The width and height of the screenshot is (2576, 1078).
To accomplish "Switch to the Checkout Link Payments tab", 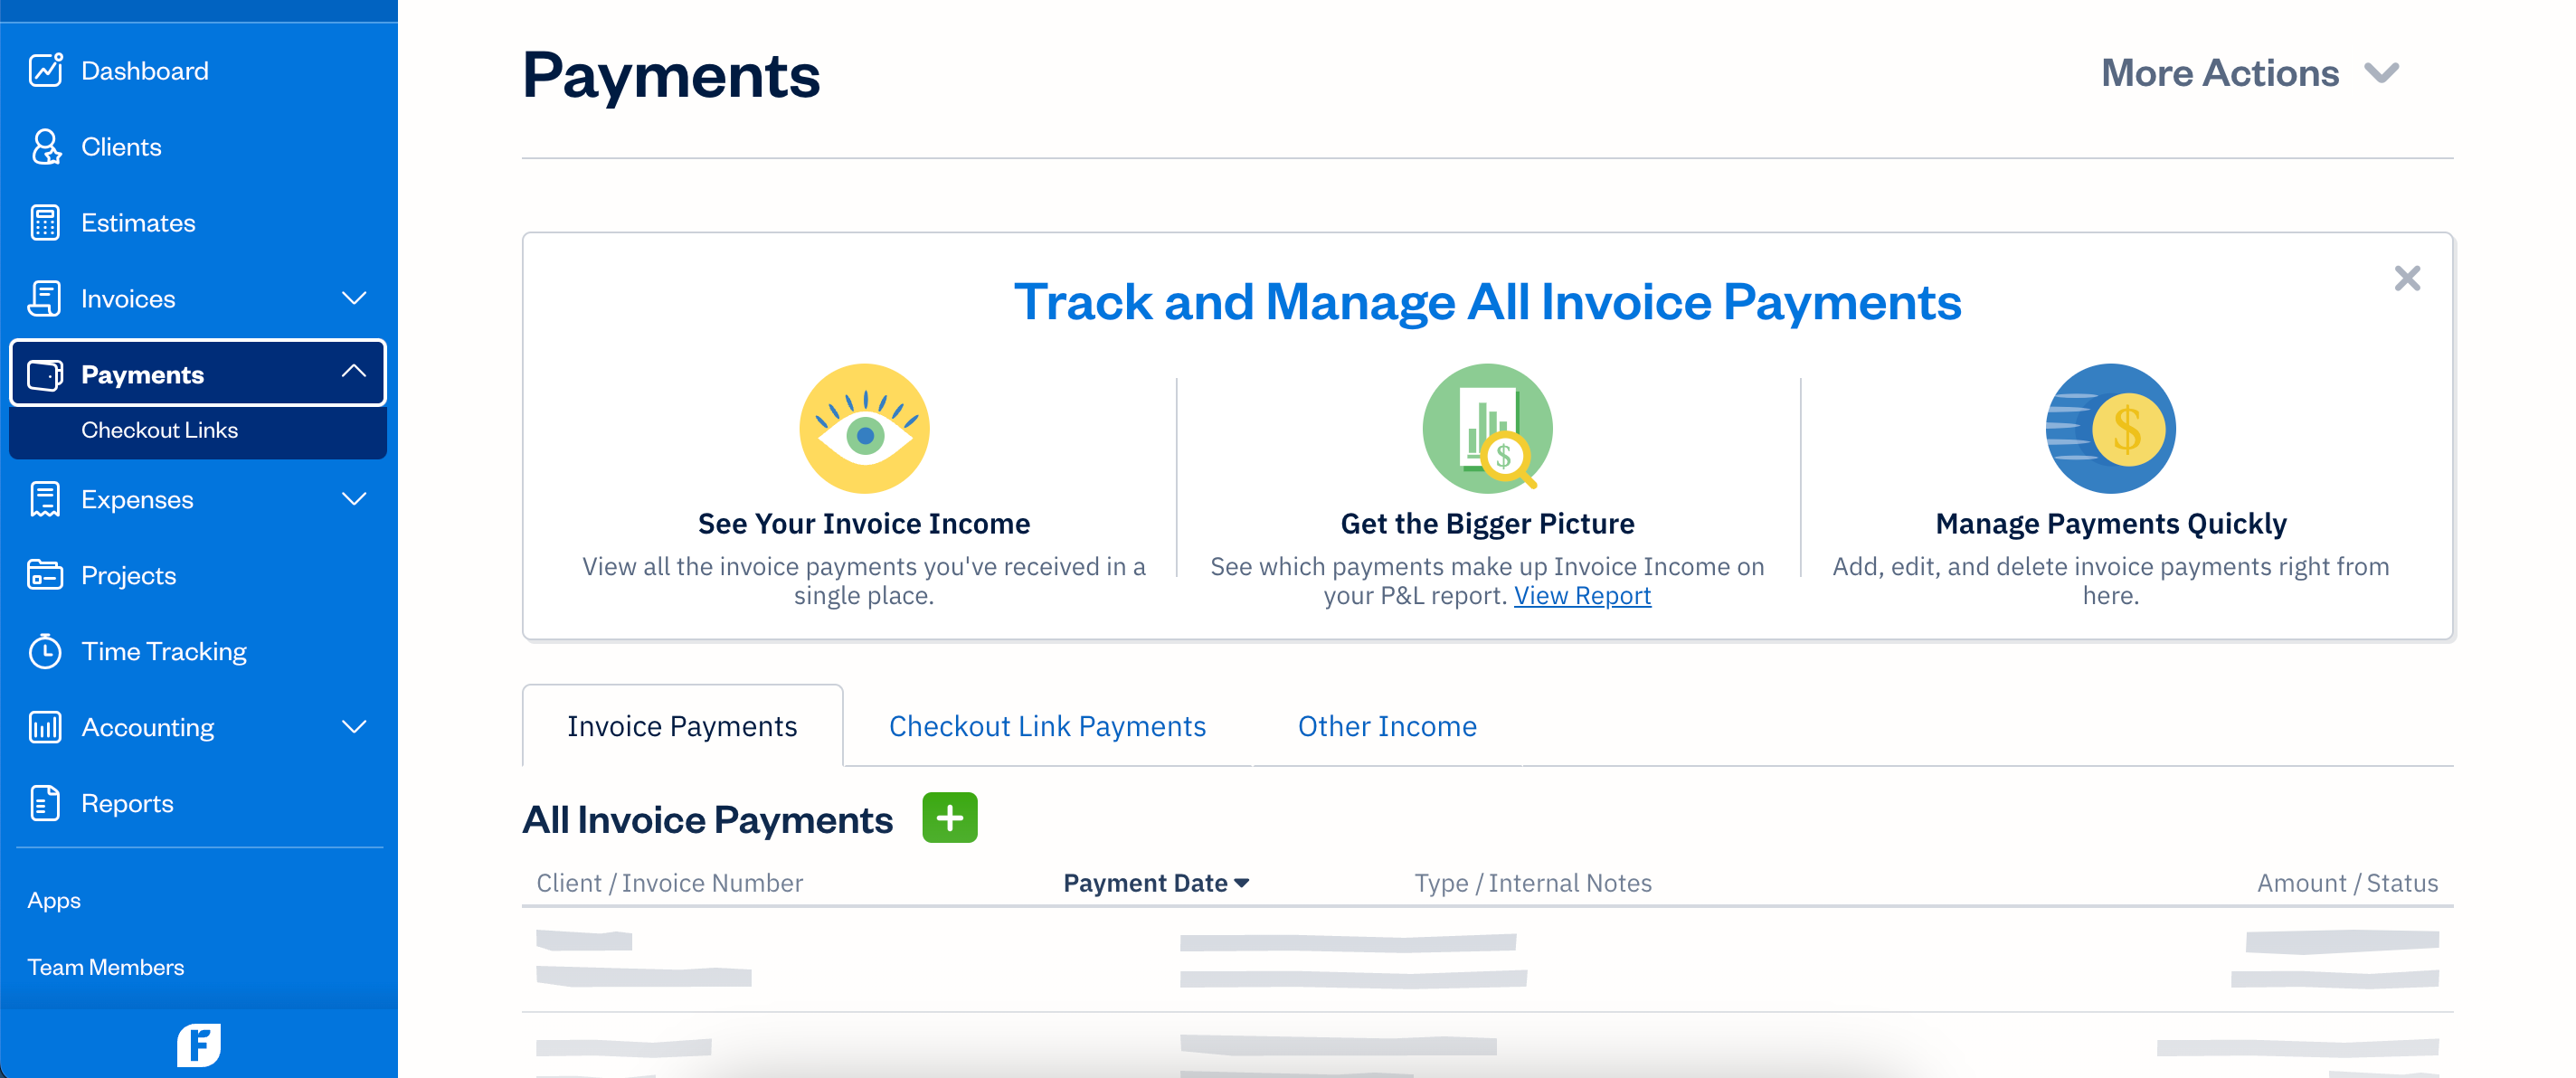I will pos(1047,726).
